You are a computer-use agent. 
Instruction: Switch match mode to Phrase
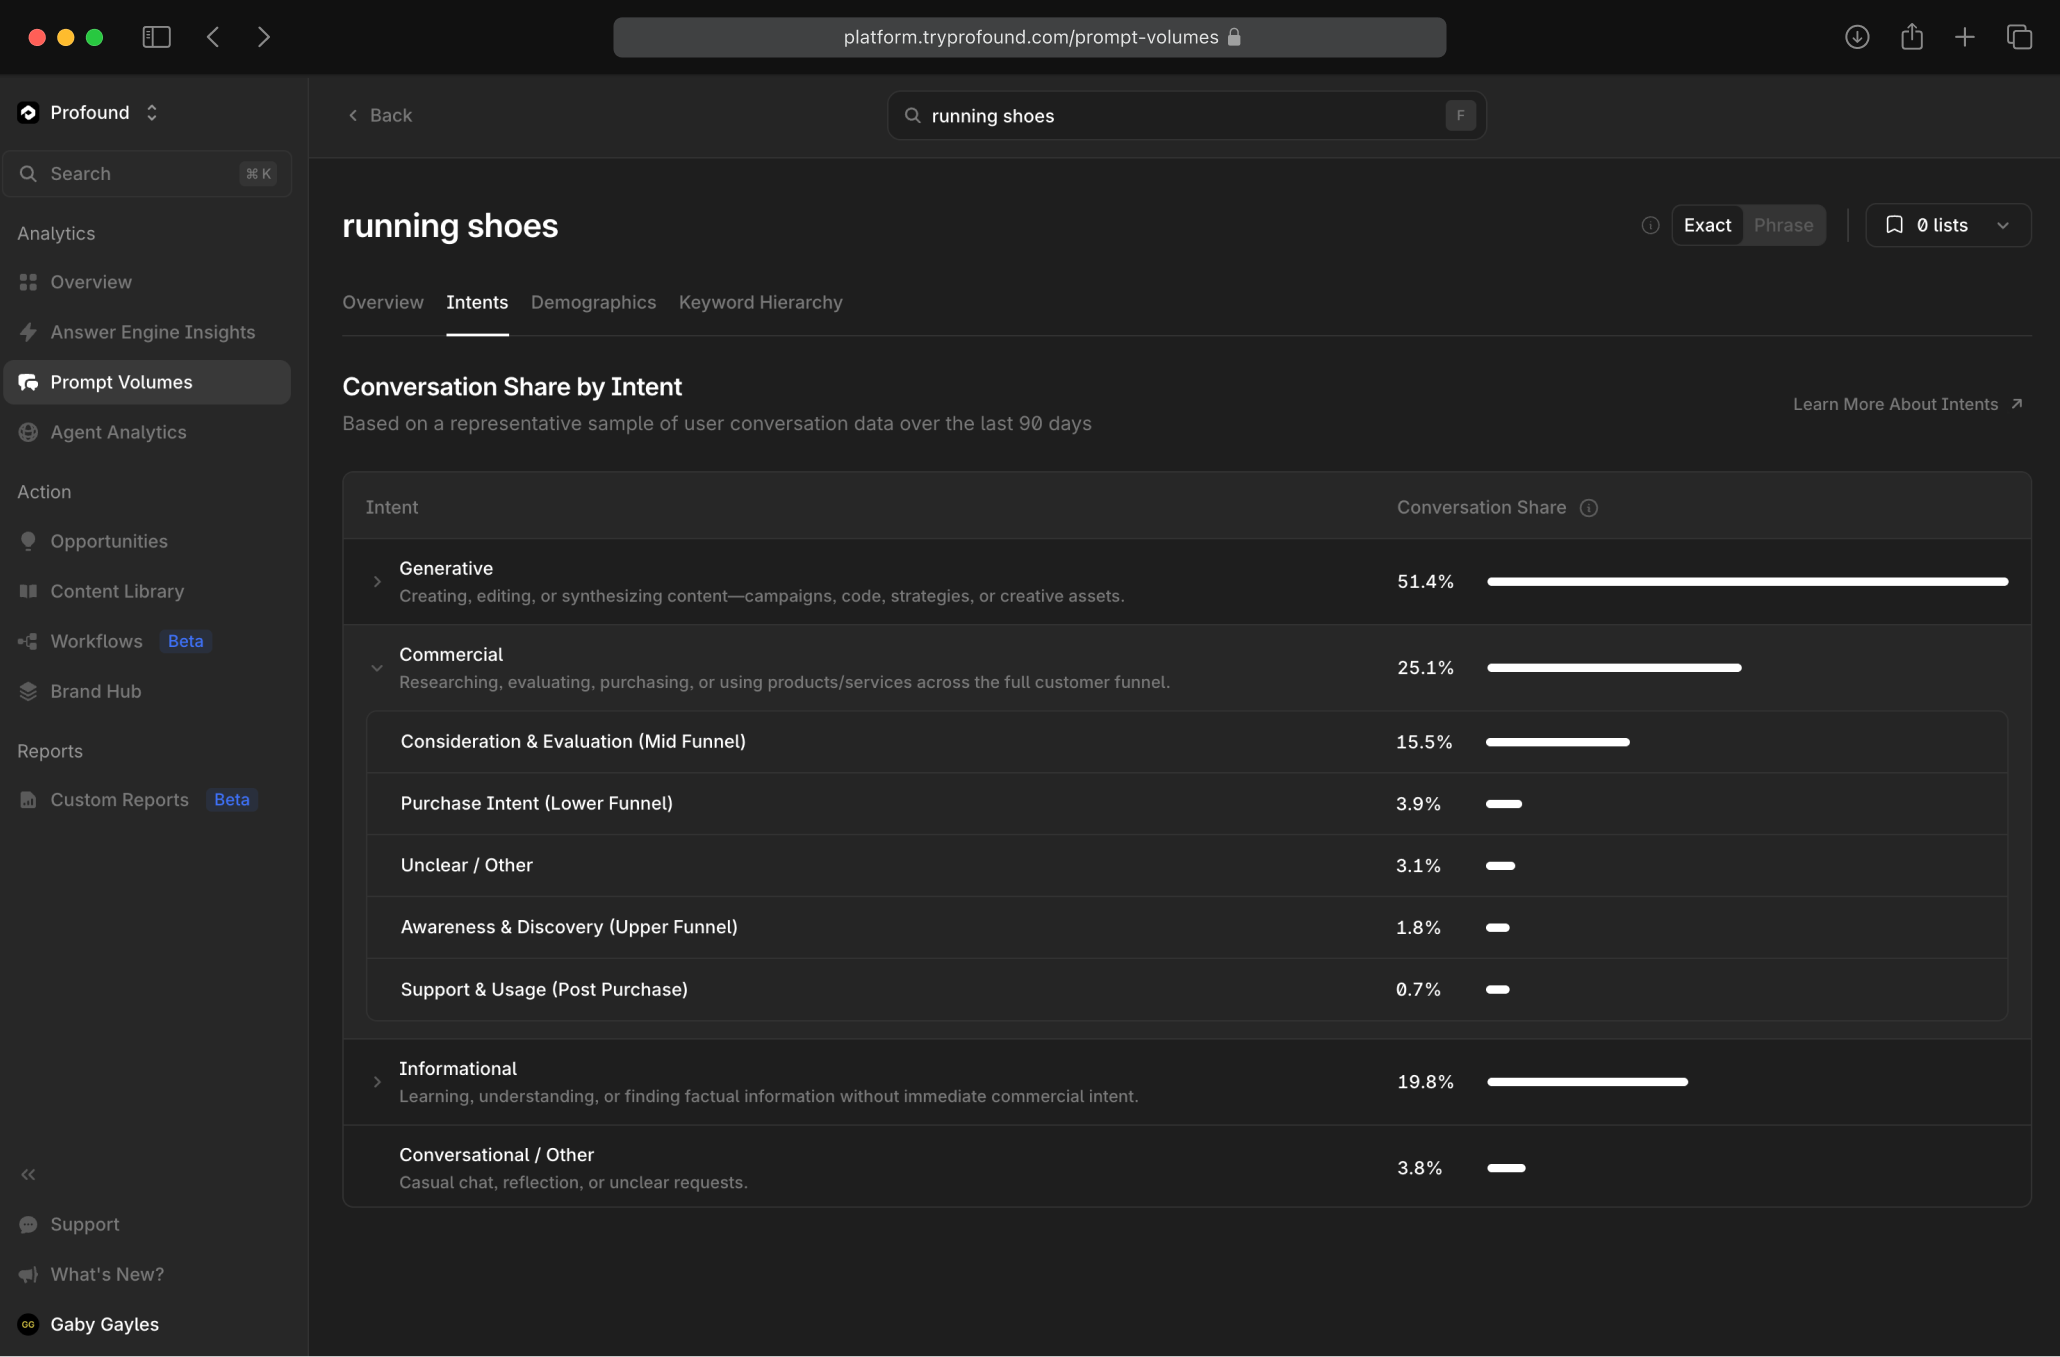tap(1783, 225)
